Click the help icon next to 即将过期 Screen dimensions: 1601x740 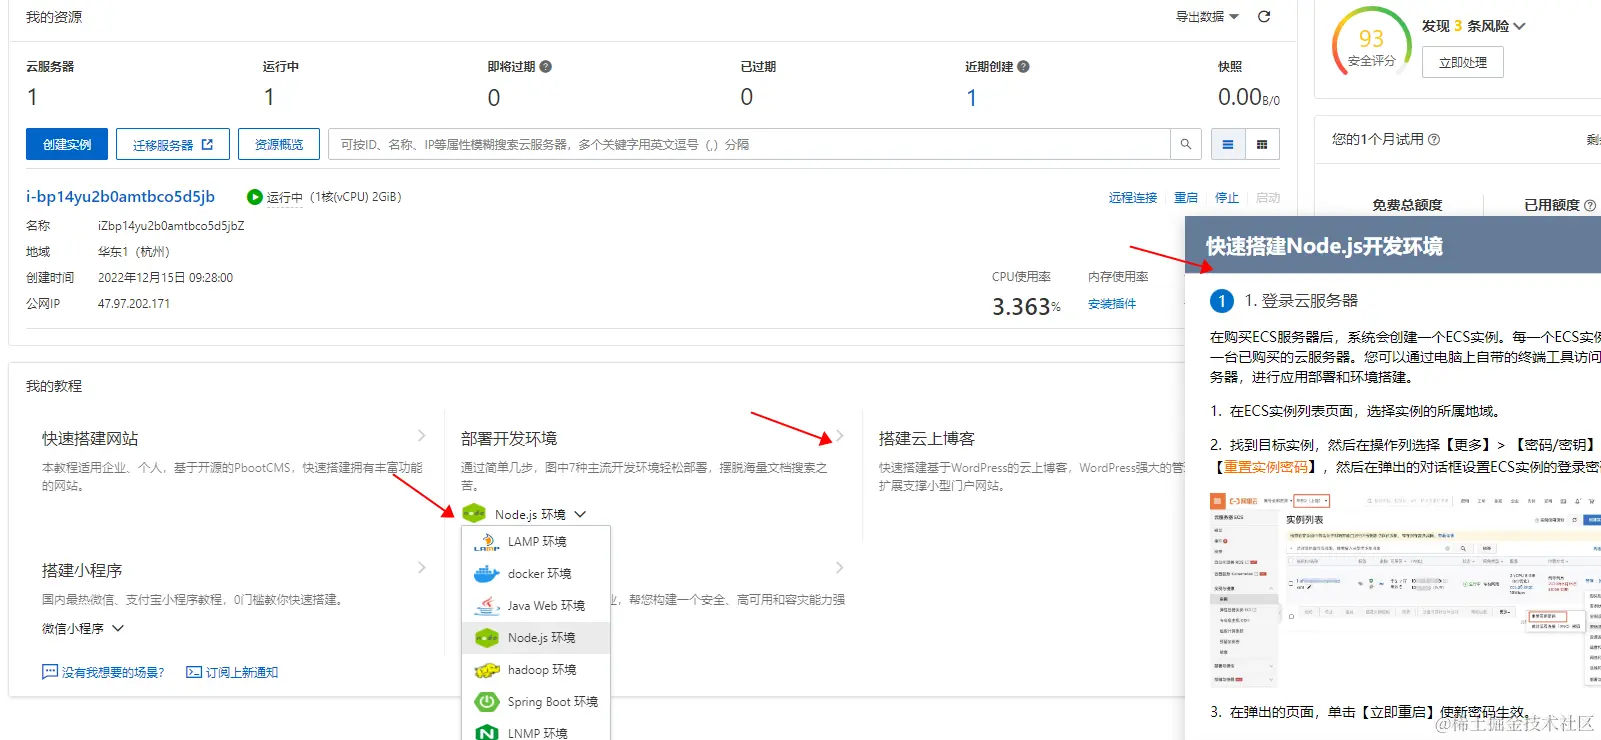click(546, 67)
